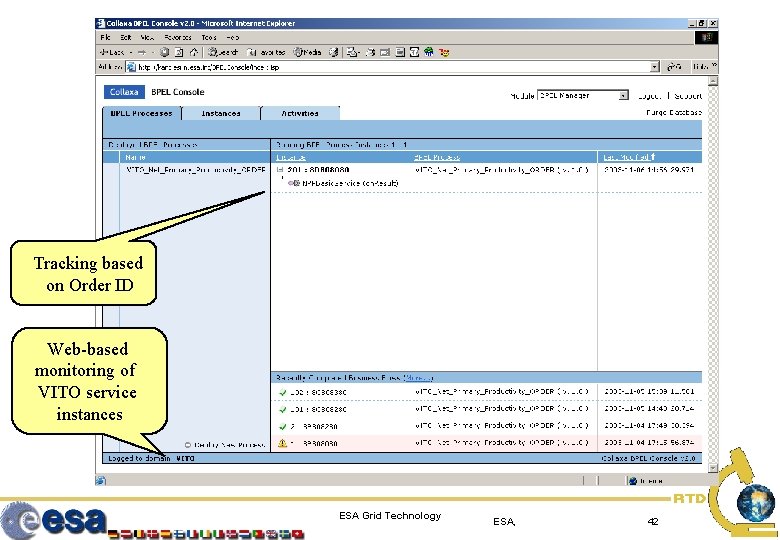Screen dimensions: 780x540
Task: Click the Print toolbar icon
Action: [x=370, y=52]
